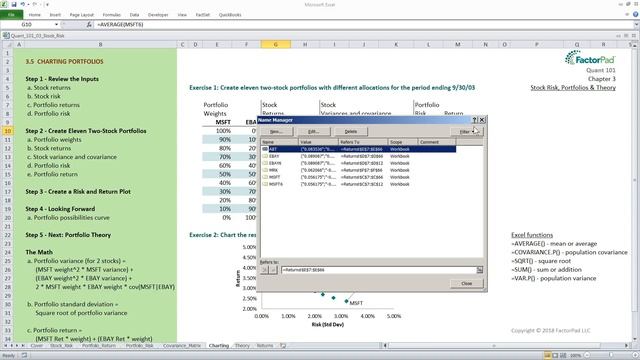Switch to the Home ribbon tab

35,15
